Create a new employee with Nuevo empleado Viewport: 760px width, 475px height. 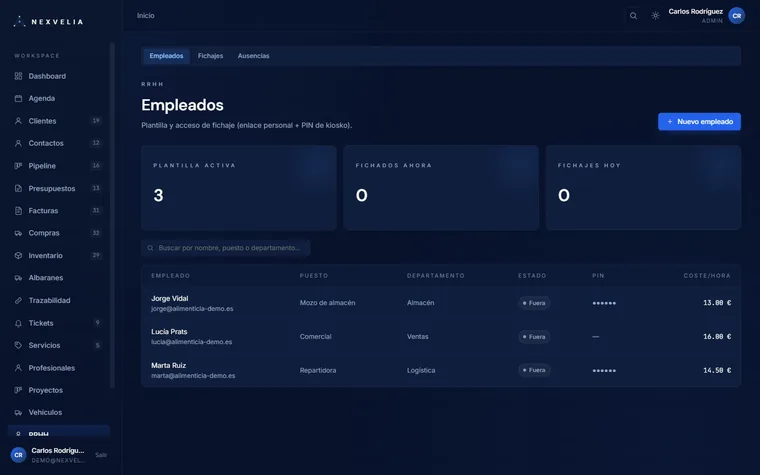[x=699, y=122]
